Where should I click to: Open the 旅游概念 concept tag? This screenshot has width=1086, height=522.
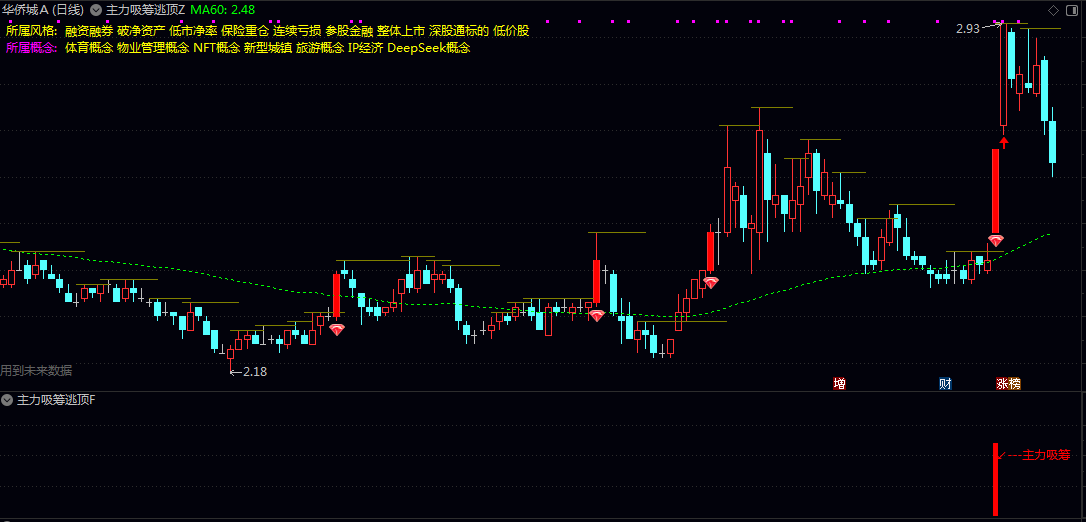[x=319, y=48]
